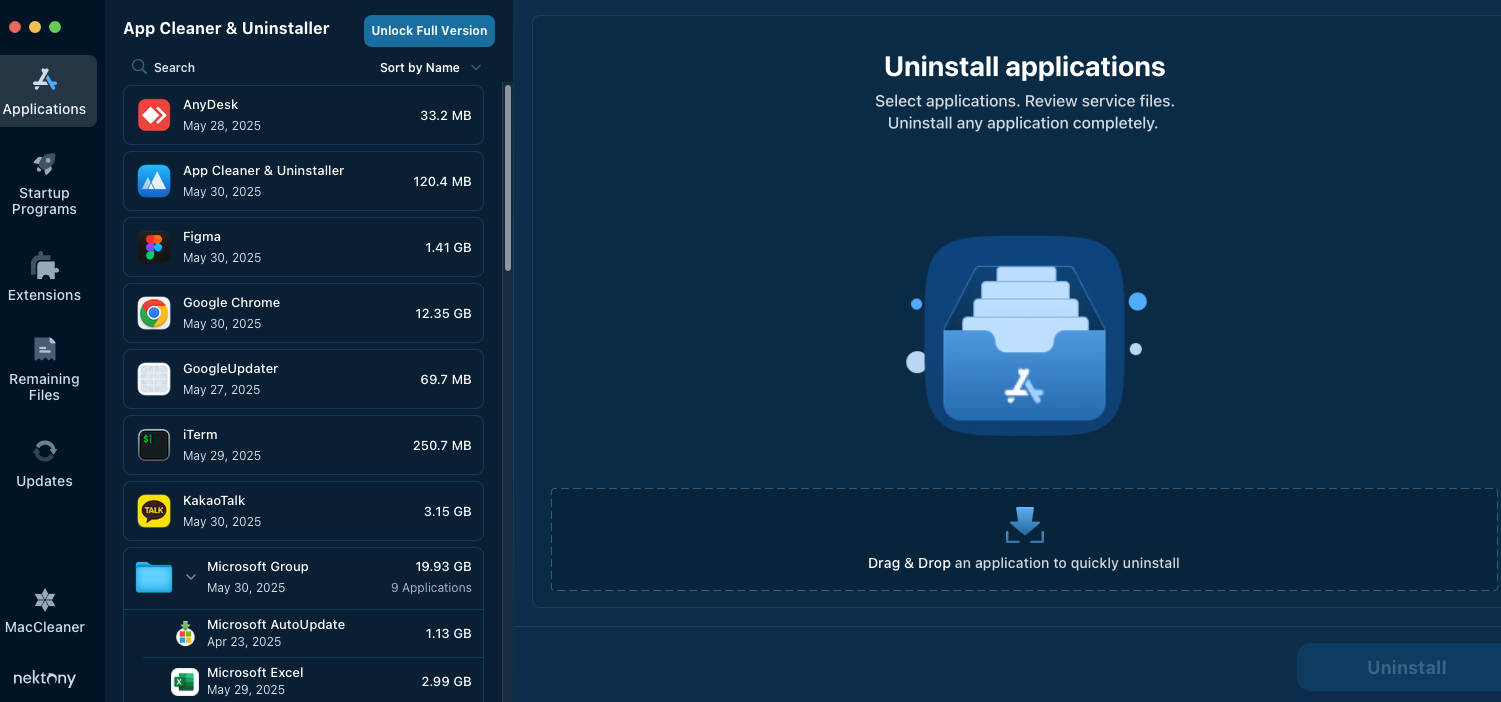
Task: Click the 9 Applications label
Action: click(x=431, y=588)
